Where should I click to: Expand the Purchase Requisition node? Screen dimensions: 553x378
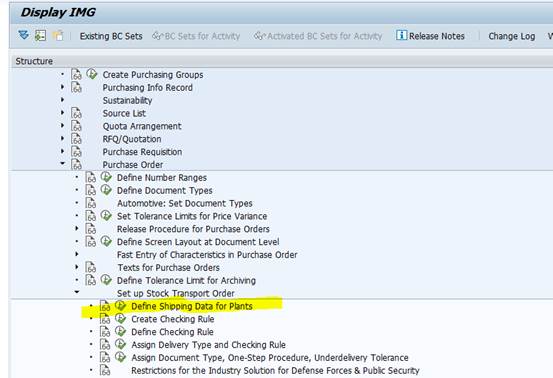click(x=63, y=151)
